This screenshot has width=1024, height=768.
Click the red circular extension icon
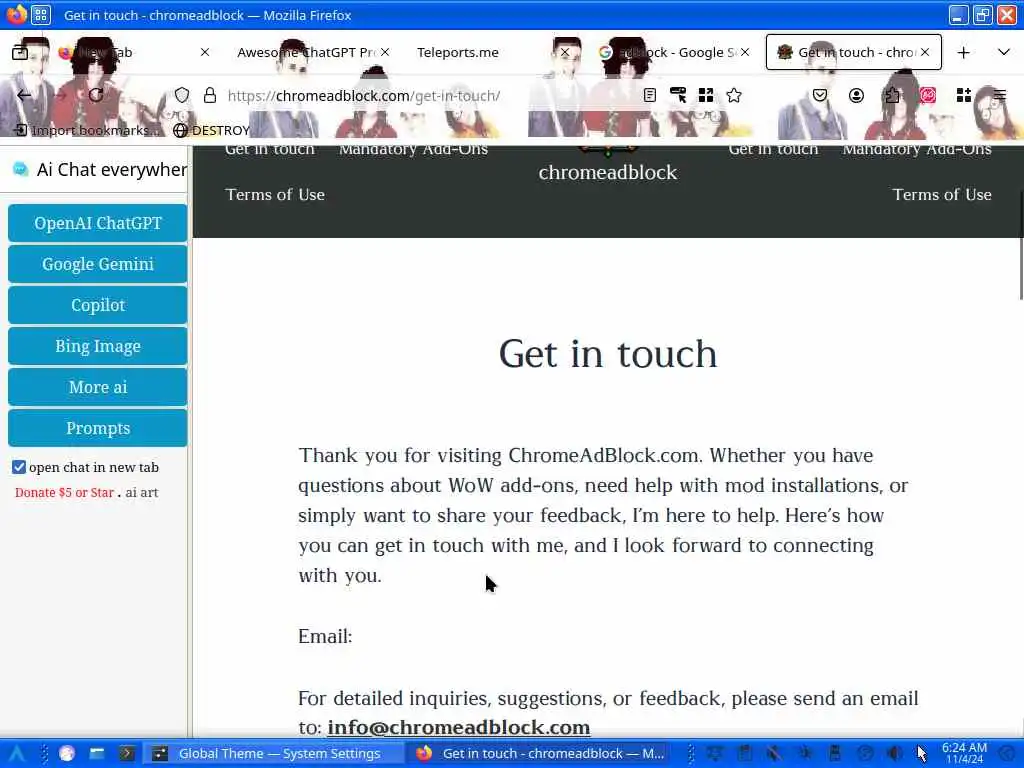coord(928,95)
